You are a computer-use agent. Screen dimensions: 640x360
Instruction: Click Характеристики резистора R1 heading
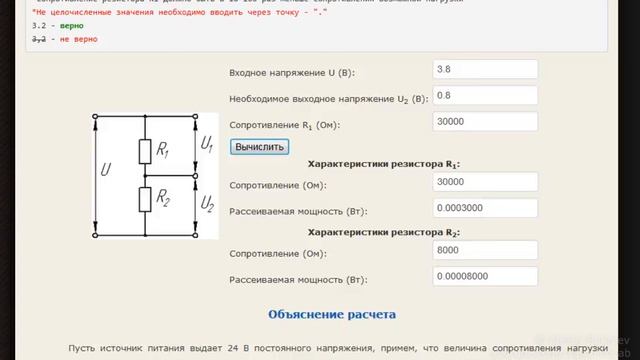(x=384, y=164)
